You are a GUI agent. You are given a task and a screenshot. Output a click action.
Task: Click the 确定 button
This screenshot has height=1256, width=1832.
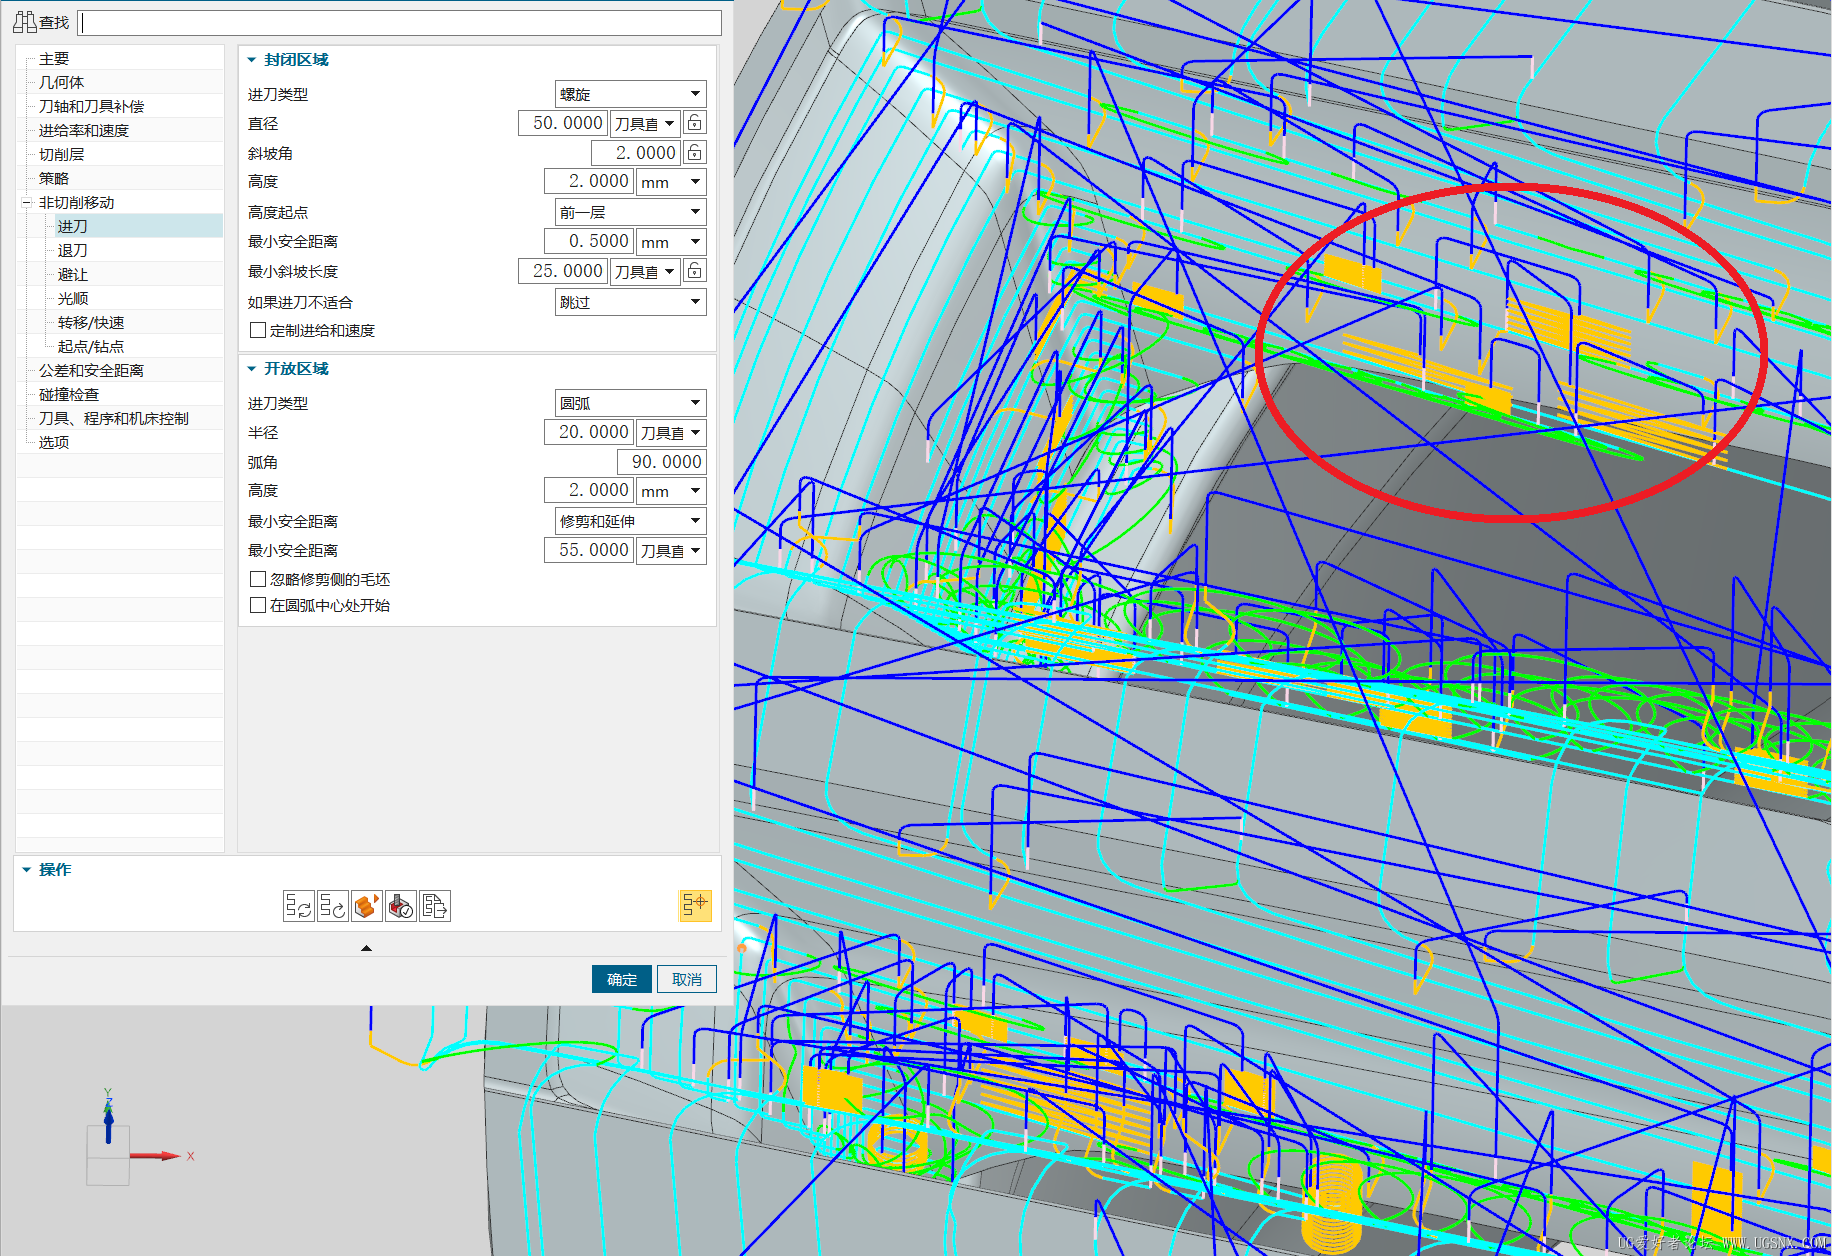tap(621, 979)
